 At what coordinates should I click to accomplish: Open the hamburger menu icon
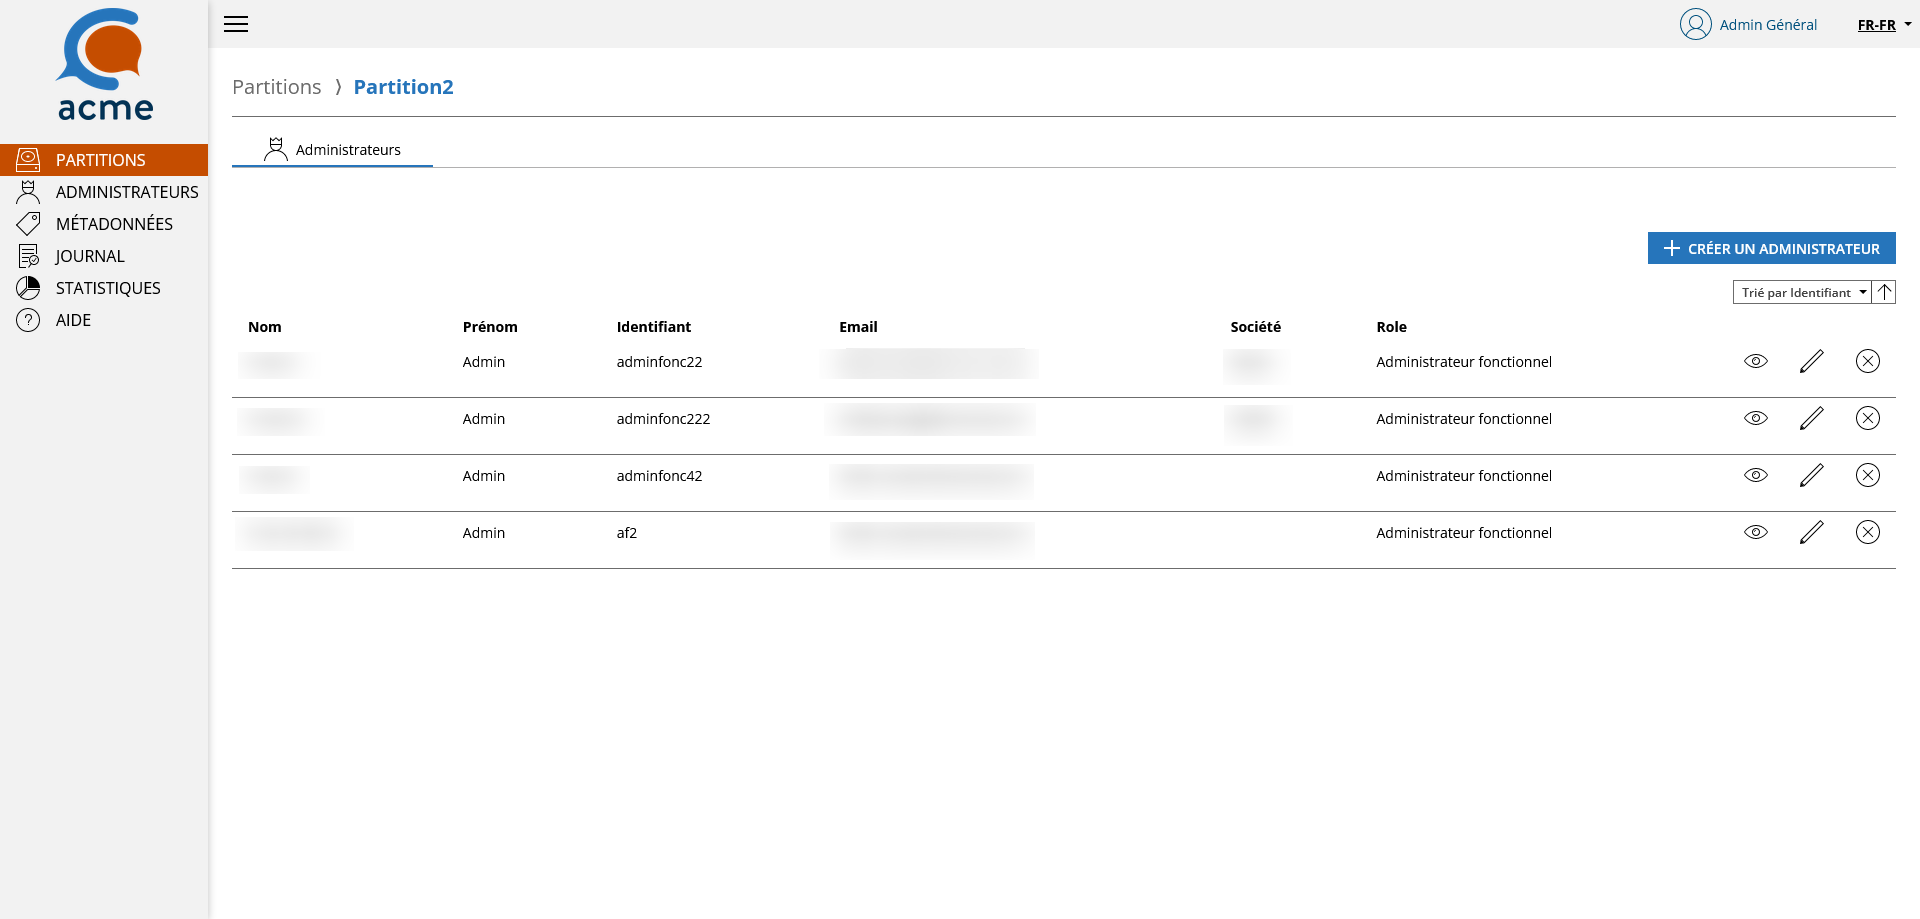(x=236, y=24)
